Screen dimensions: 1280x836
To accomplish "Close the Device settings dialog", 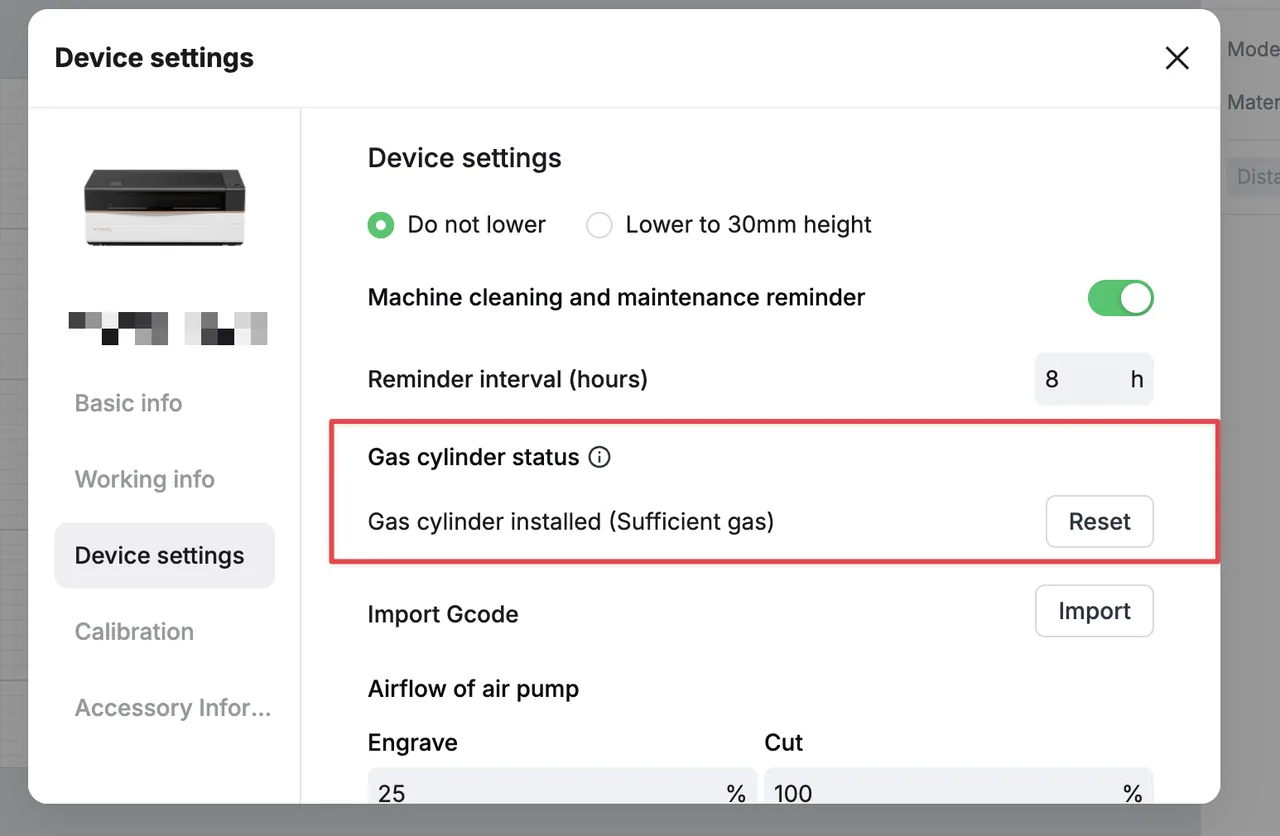I will 1177,58.
